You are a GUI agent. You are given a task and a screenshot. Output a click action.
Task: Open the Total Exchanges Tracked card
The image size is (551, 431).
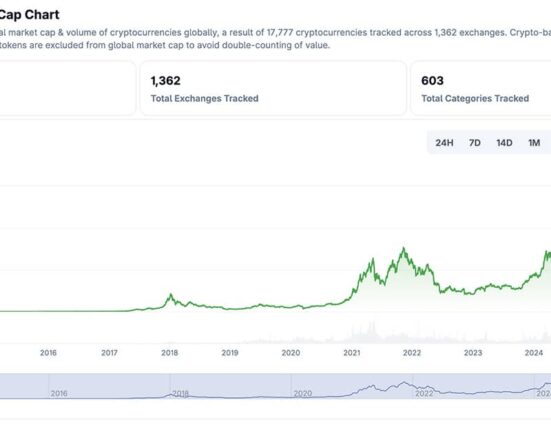tap(273, 88)
